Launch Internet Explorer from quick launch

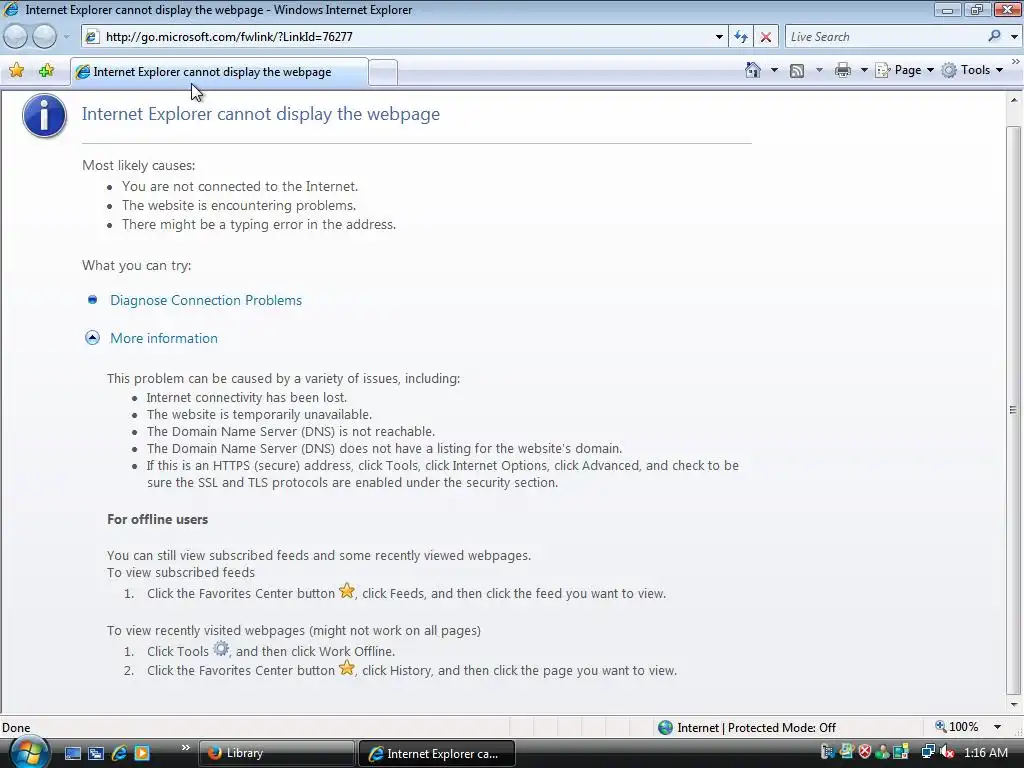(119, 753)
